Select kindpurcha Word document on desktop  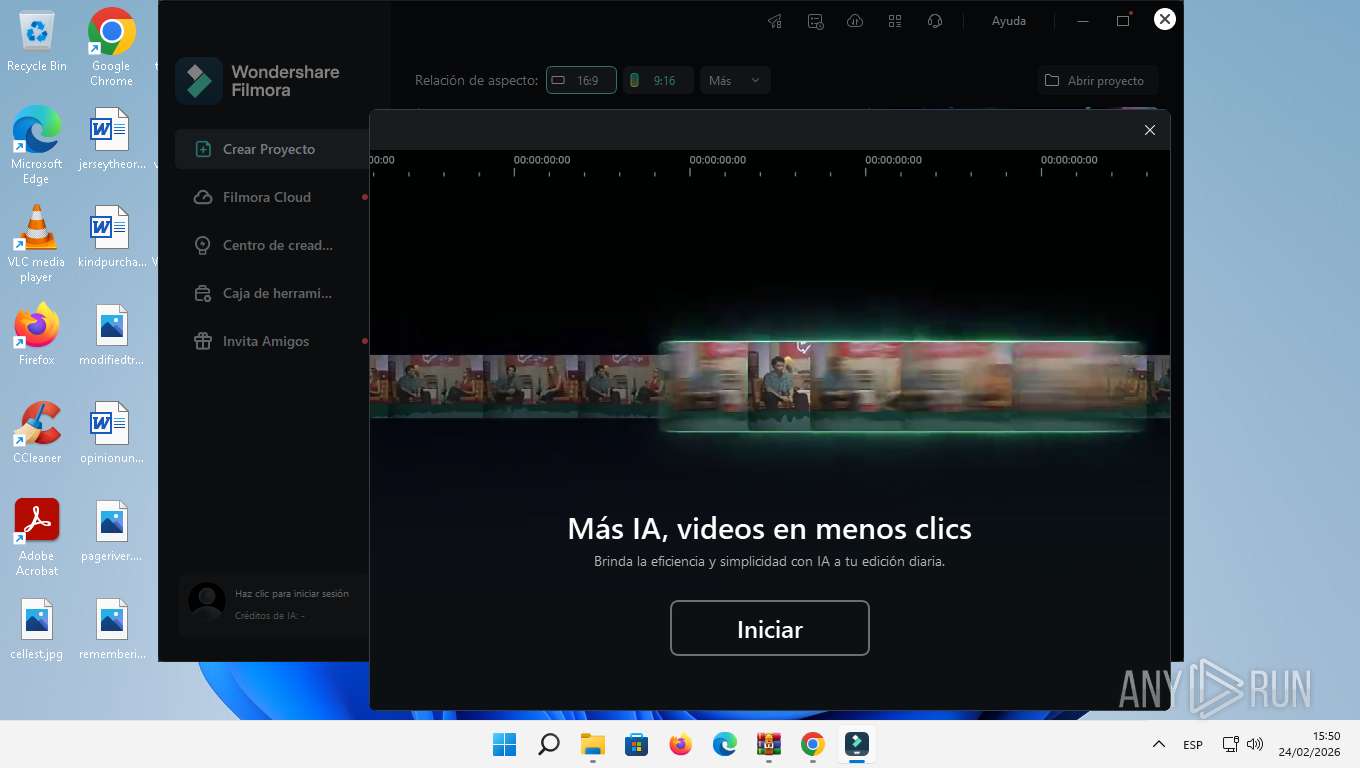click(x=111, y=237)
